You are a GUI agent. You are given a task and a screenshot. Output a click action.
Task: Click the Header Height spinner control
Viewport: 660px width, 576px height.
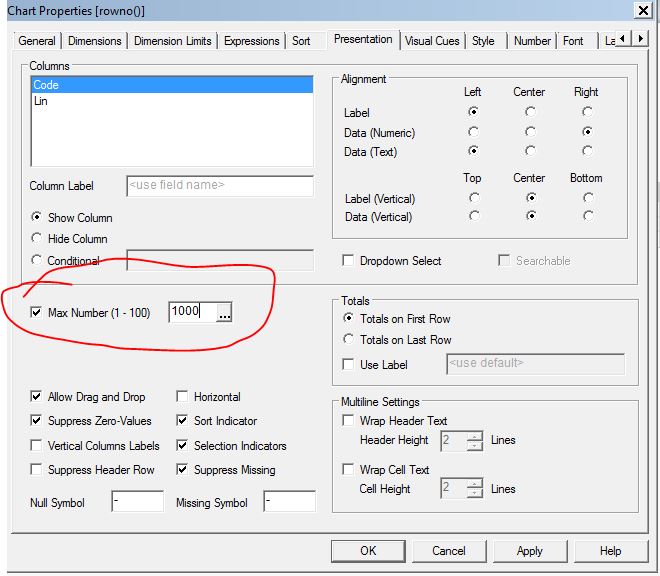click(x=475, y=440)
